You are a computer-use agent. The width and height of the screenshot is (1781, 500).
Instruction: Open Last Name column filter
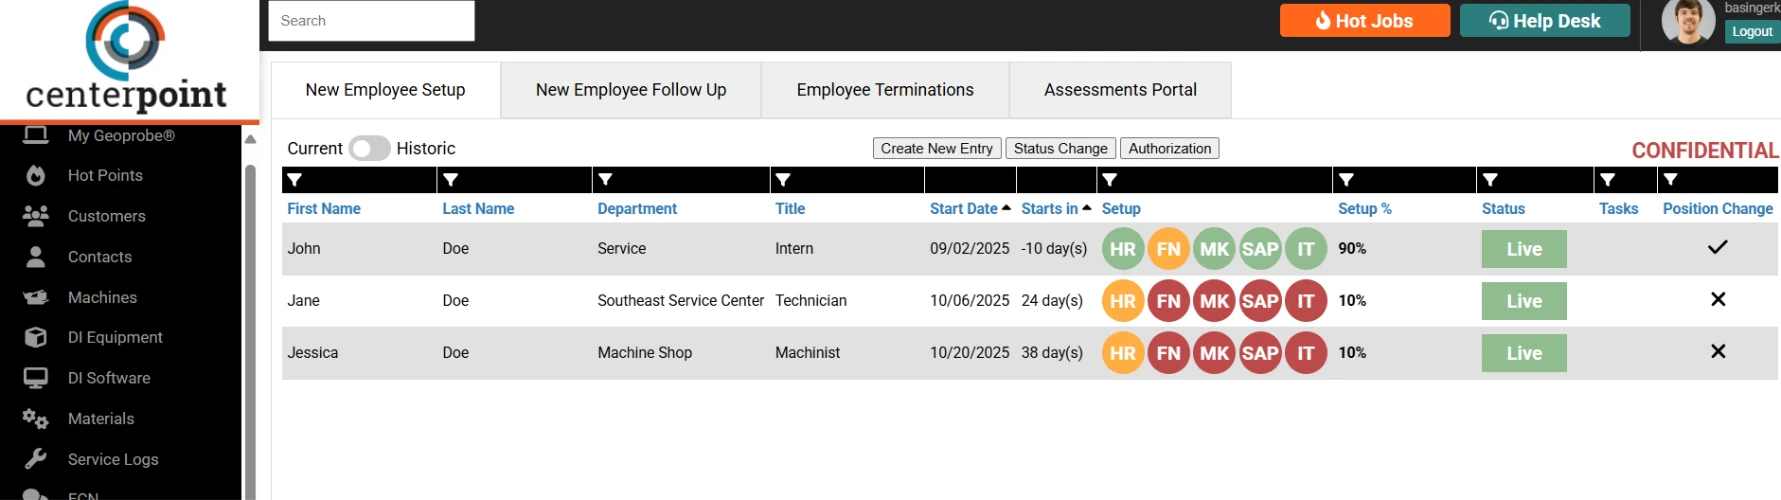[451, 180]
